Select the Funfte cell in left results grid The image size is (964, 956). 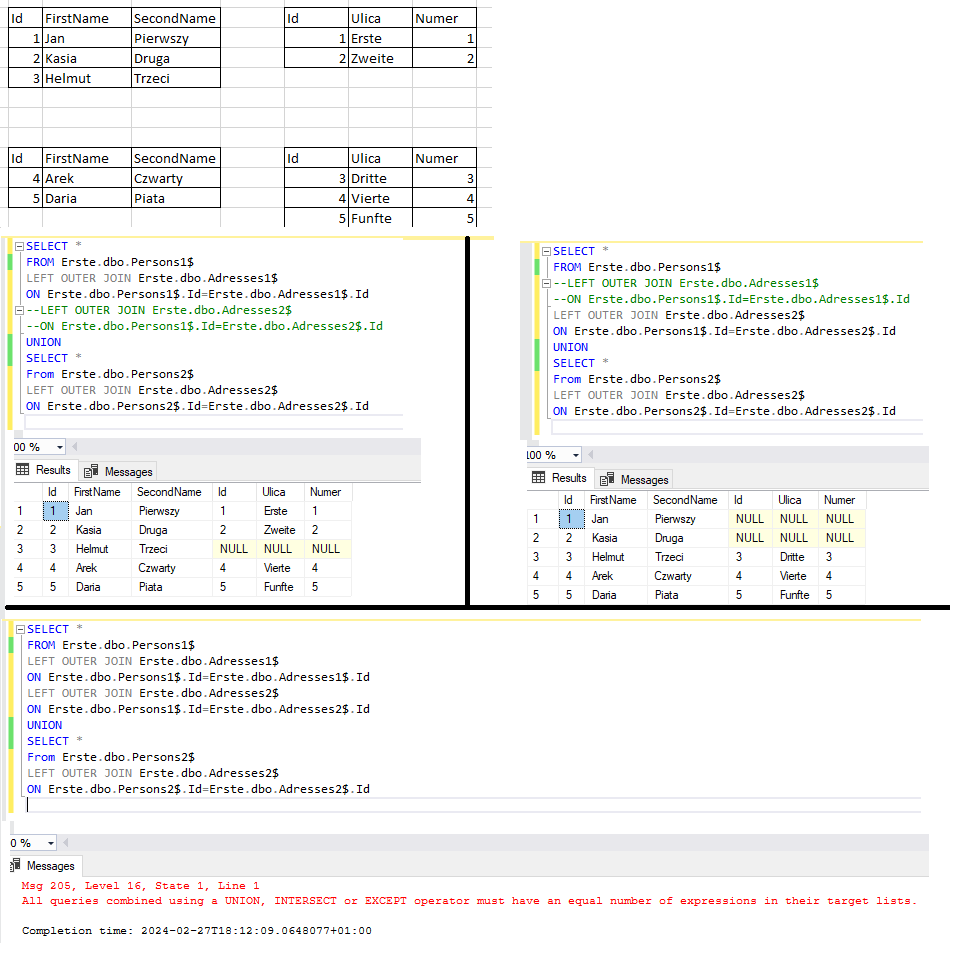click(279, 588)
